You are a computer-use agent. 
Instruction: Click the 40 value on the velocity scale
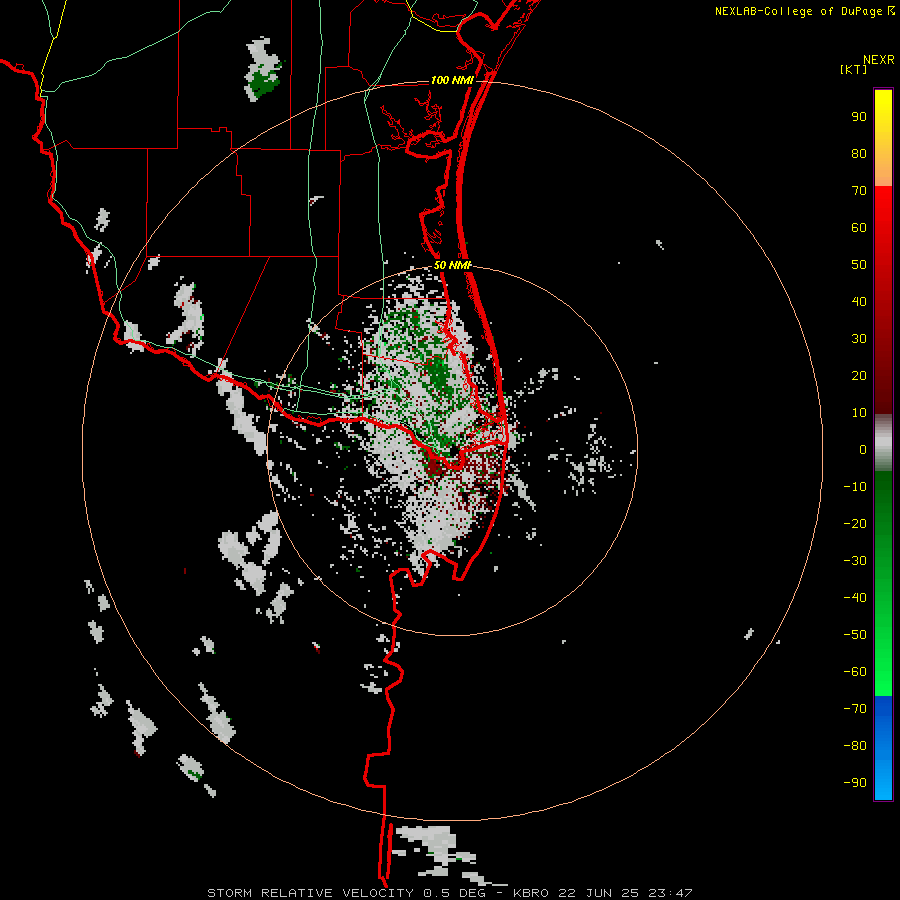point(859,302)
